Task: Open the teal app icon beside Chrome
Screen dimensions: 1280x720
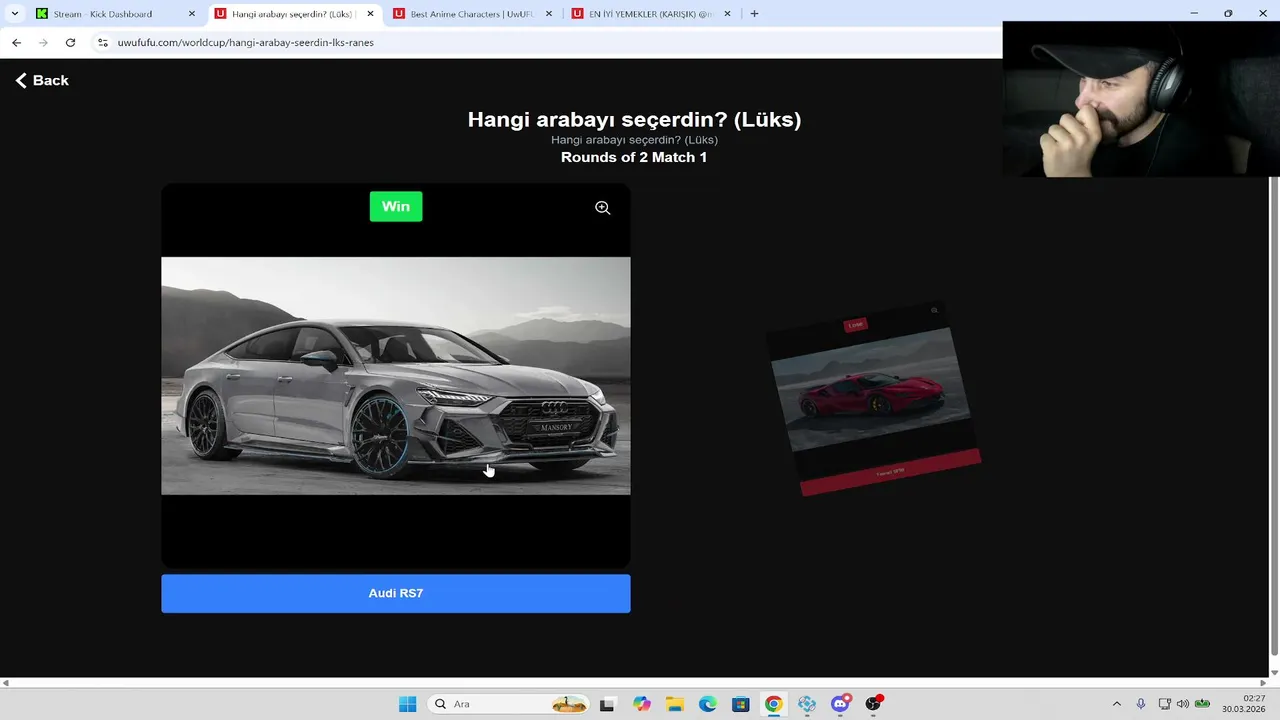Action: (807, 704)
